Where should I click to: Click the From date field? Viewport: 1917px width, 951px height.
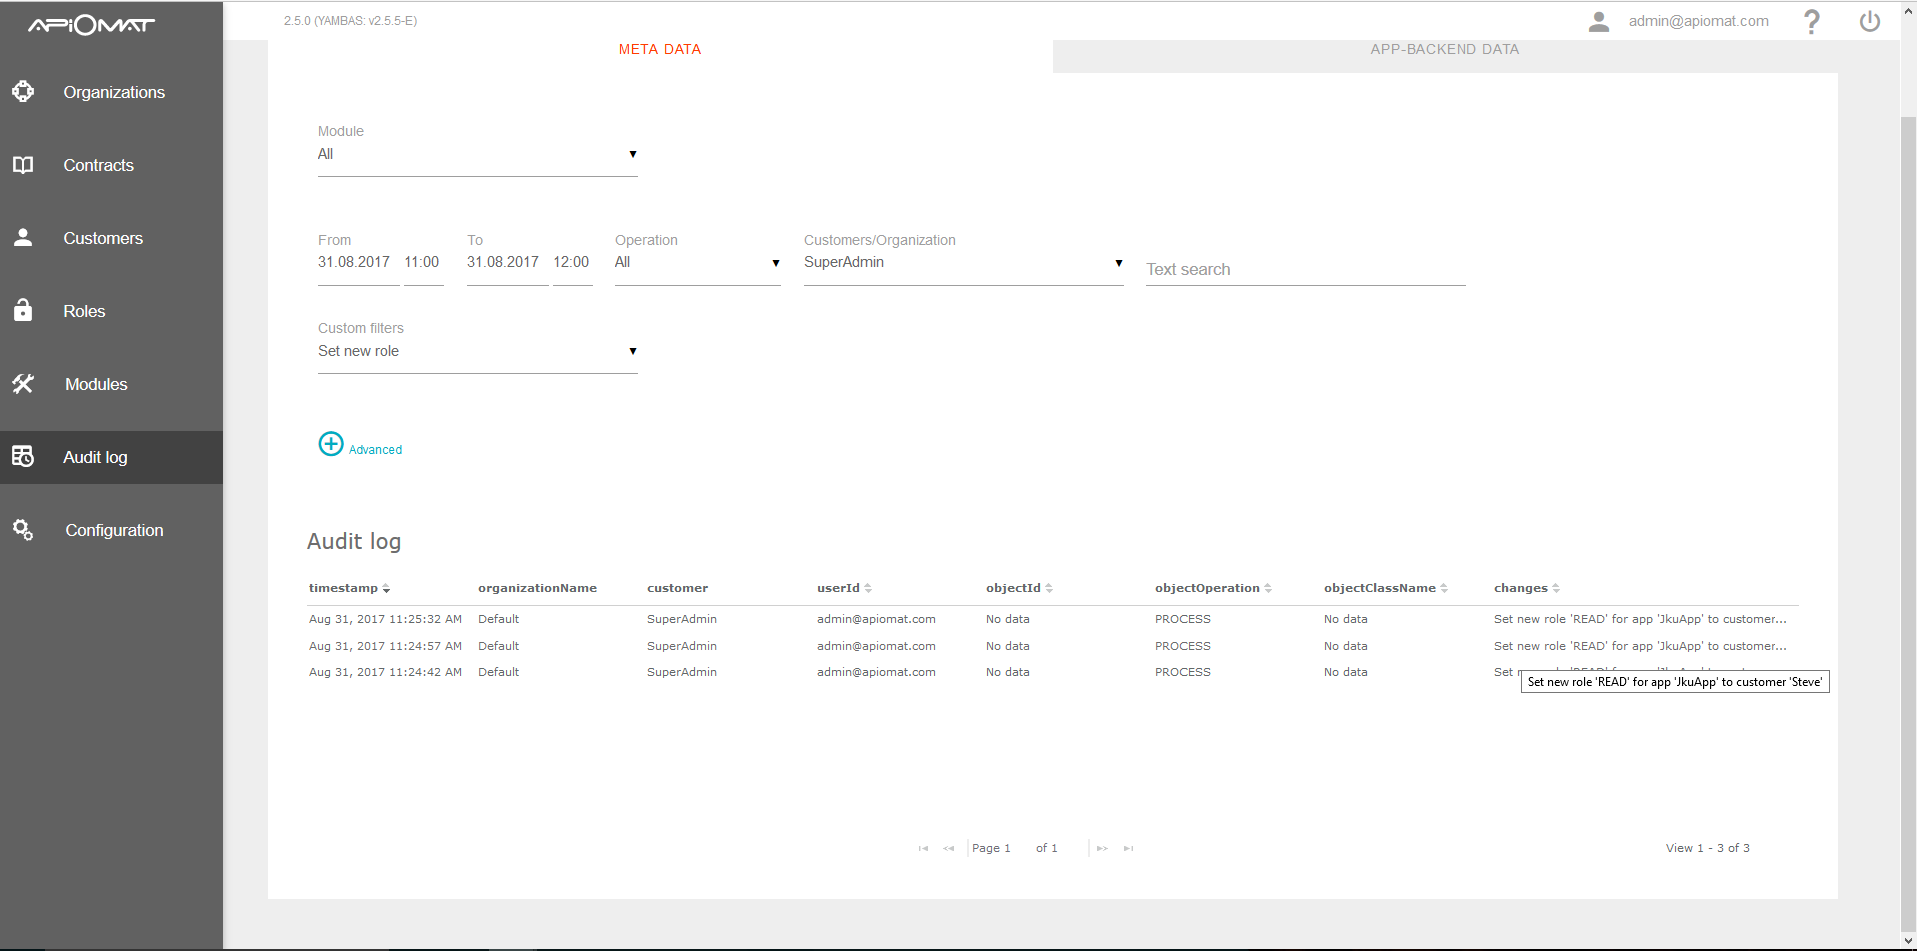pyautogui.click(x=354, y=263)
